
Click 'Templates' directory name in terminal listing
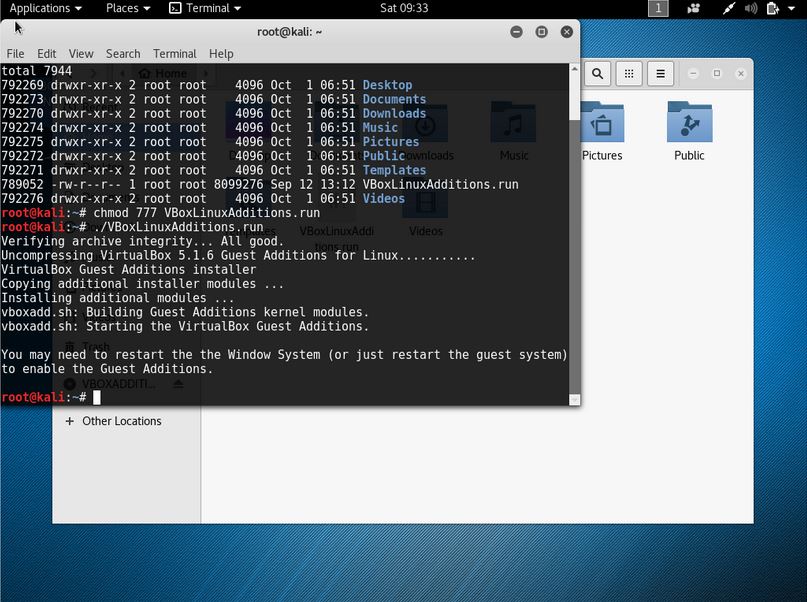coord(394,170)
